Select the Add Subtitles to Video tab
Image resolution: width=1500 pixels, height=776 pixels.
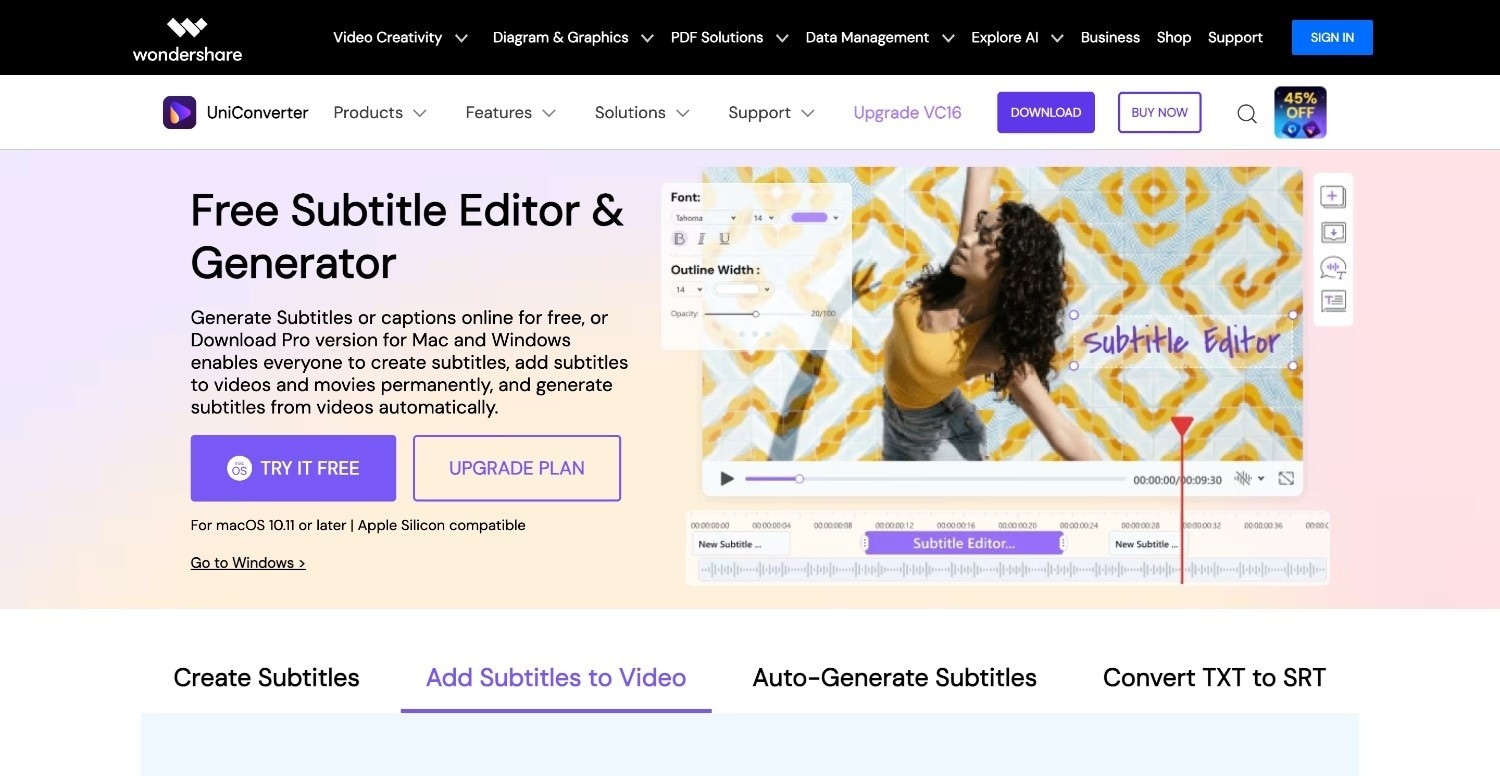pos(556,678)
